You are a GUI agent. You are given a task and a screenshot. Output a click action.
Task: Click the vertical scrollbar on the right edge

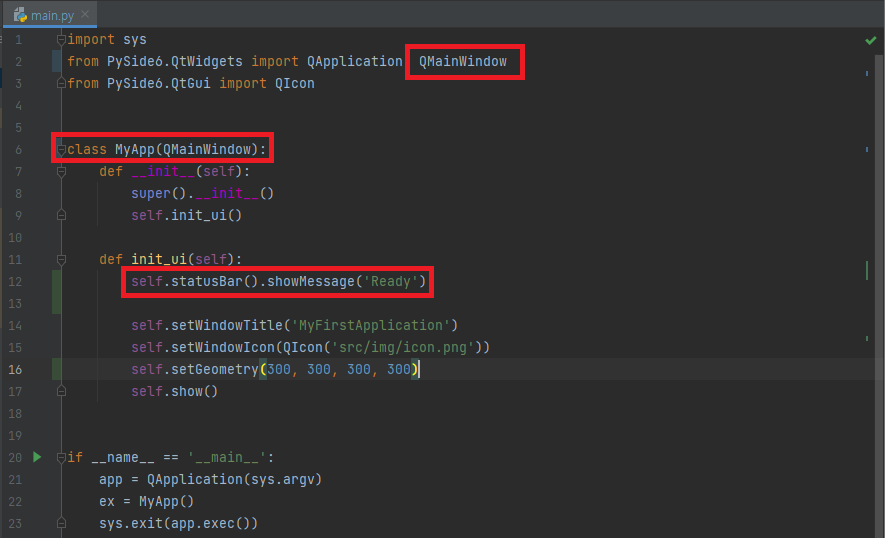pyautogui.click(x=879, y=294)
